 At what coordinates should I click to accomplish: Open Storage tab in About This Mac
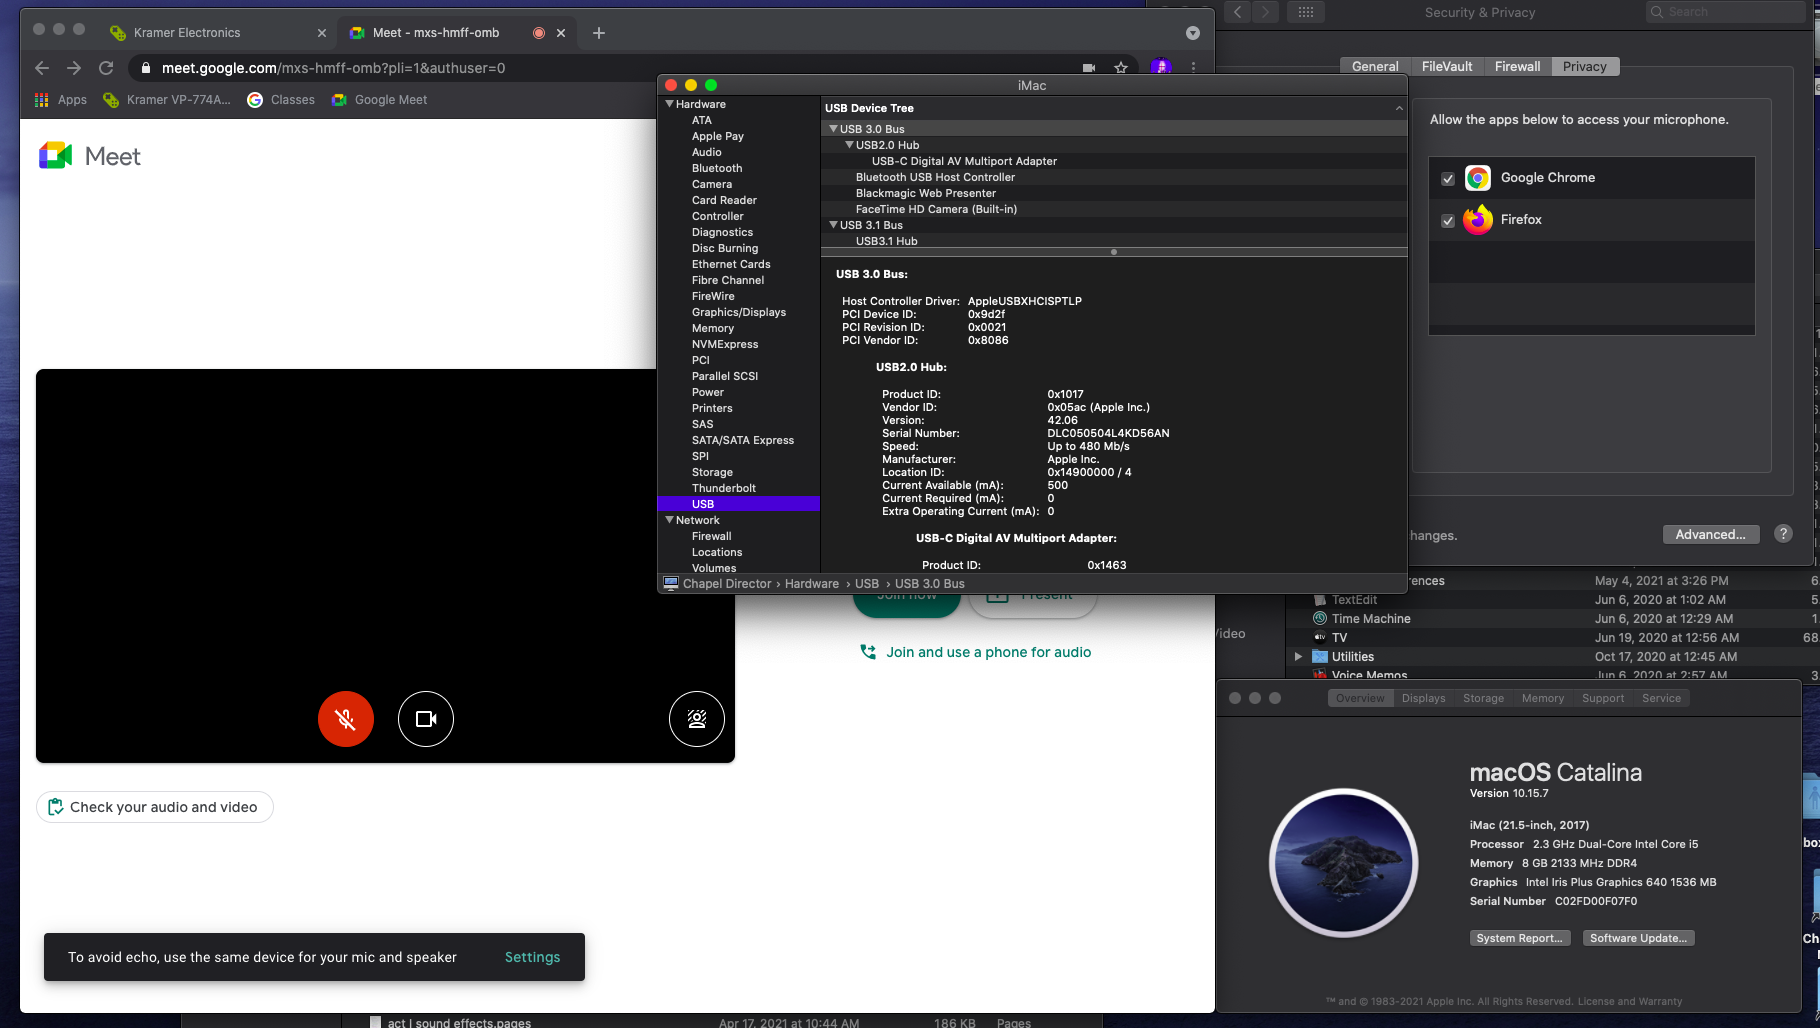(1483, 699)
